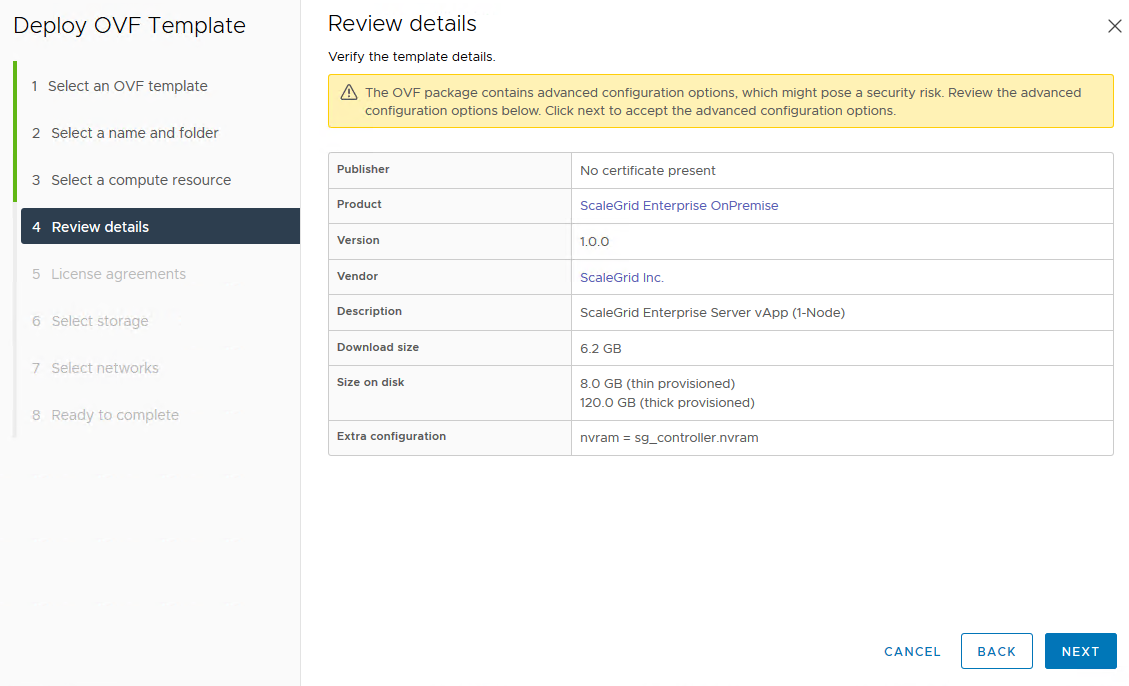Click the Description row label

pyautogui.click(x=369, y=311)
